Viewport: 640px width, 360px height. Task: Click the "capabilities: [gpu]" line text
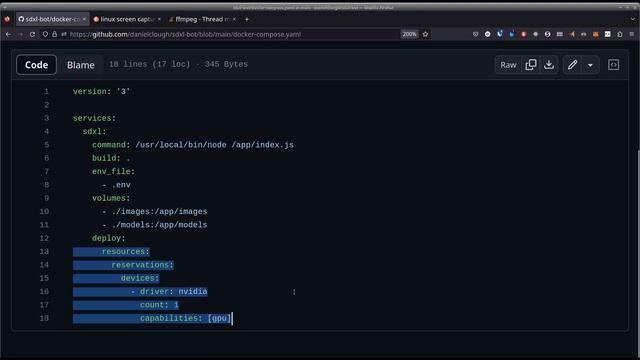point(185,318)
